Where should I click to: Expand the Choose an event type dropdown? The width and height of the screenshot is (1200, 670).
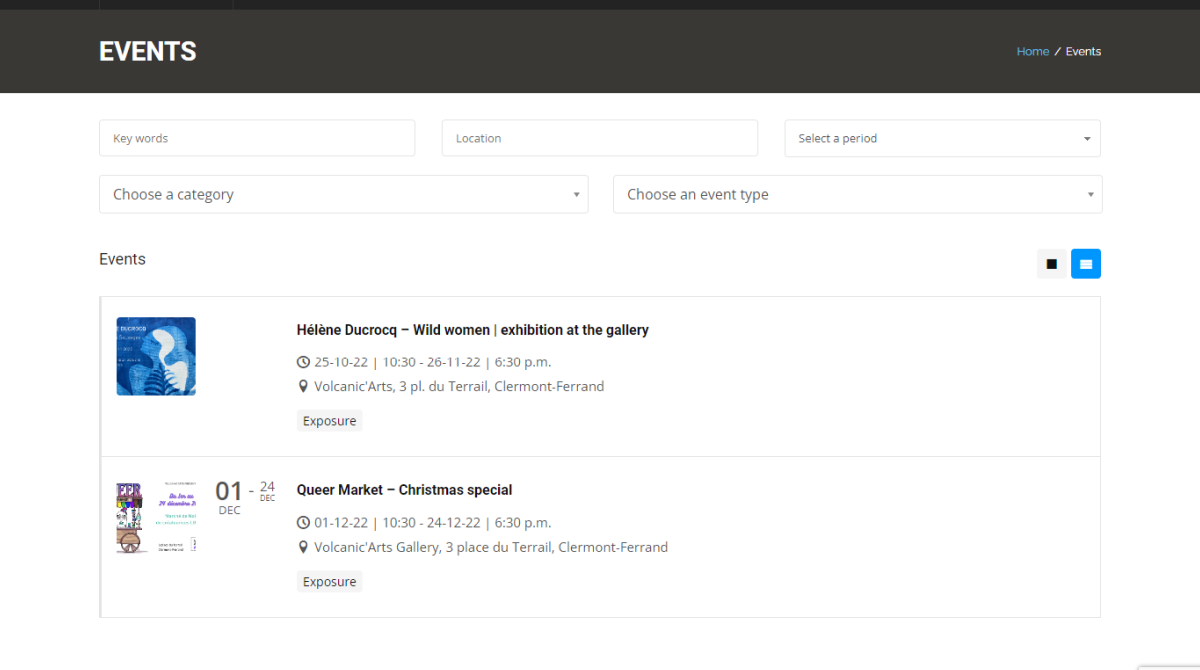tap(857, 195)
